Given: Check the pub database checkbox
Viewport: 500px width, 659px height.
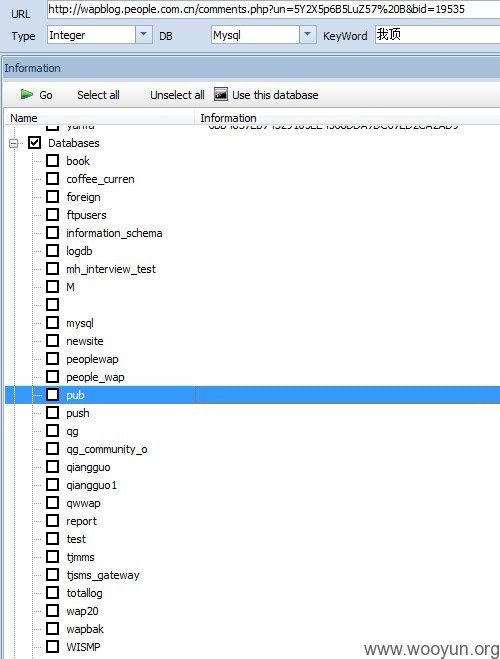Looking at the screenshot, I should (x=53, y=395).
